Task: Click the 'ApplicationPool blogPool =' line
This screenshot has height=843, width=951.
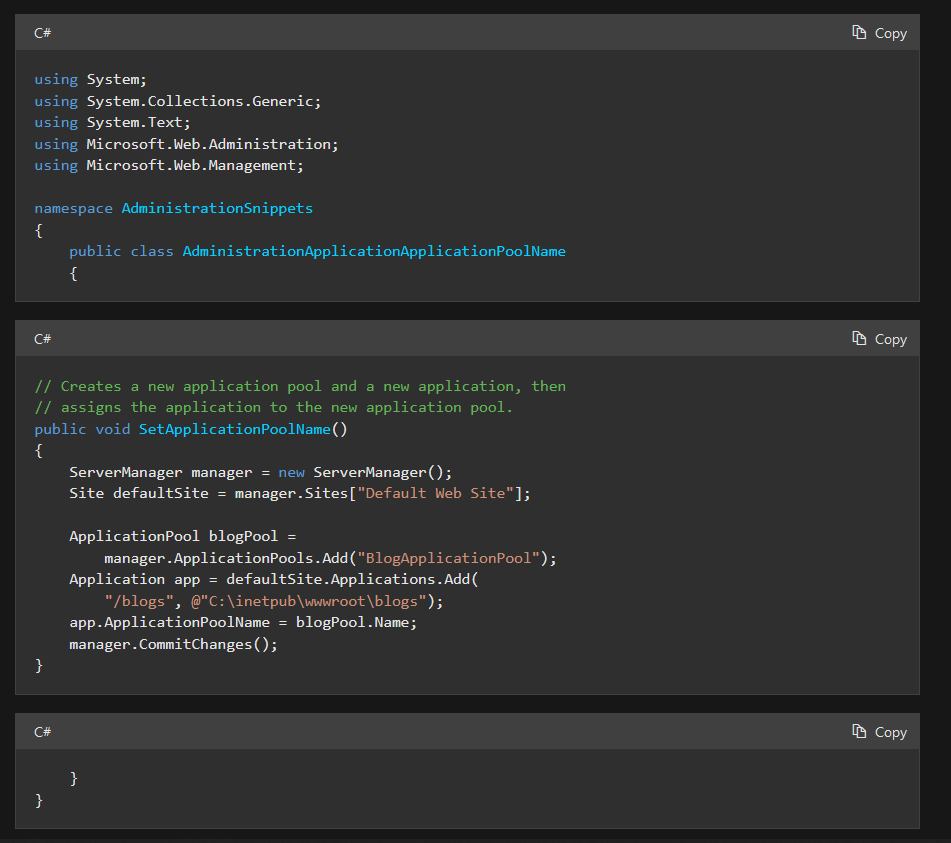Action: pyautogui.click(x=183, y=537)
